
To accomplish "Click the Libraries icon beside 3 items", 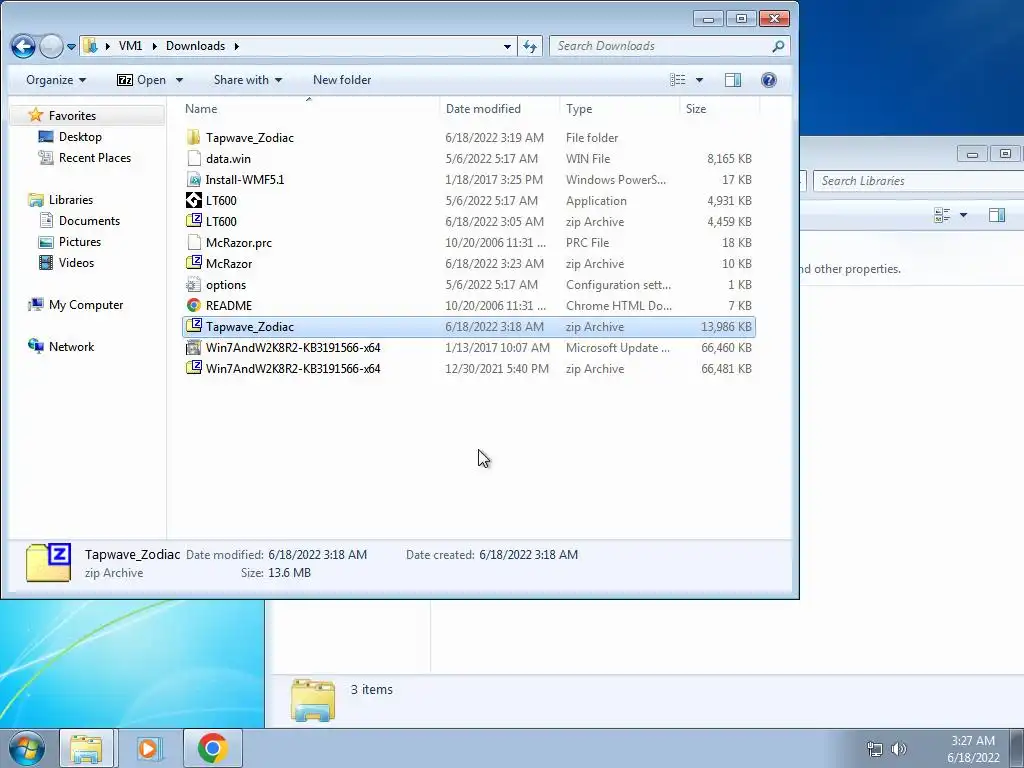I will 313,700.
